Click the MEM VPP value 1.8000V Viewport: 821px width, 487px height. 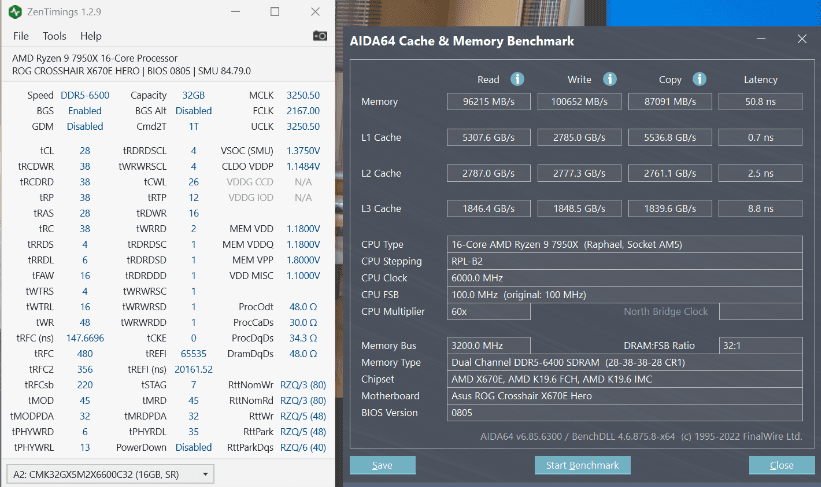(303, 260)
